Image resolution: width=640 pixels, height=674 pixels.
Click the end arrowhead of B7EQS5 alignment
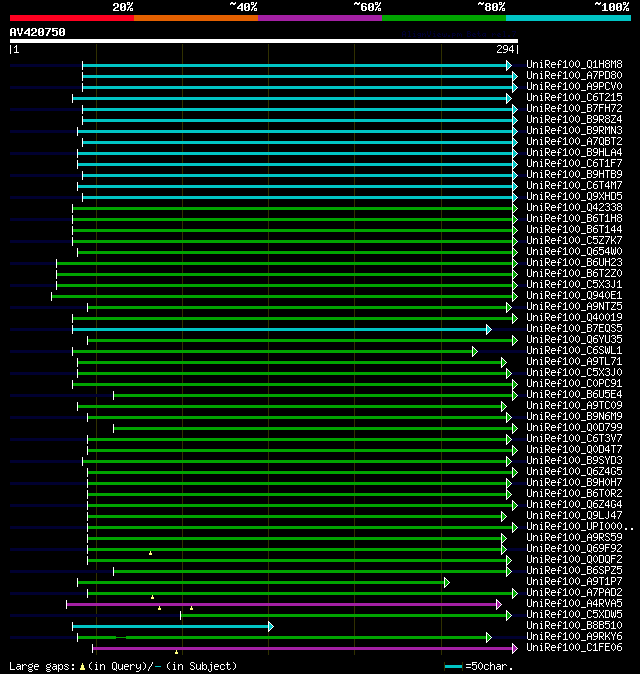click(489, 330)
